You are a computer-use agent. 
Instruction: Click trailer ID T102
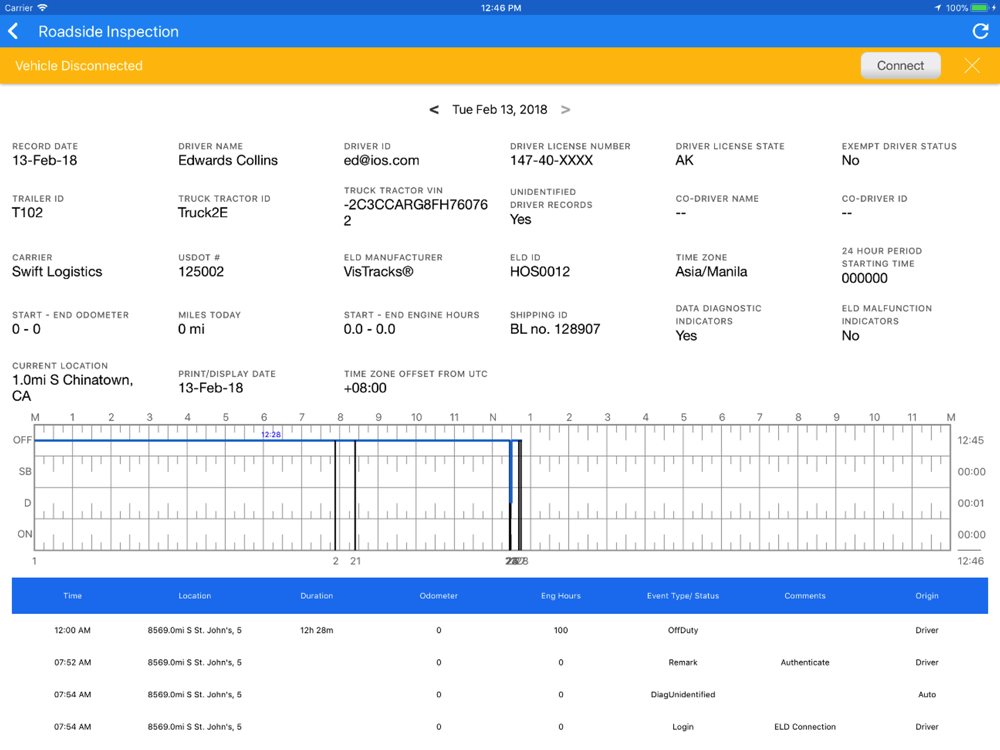point(27,213)
